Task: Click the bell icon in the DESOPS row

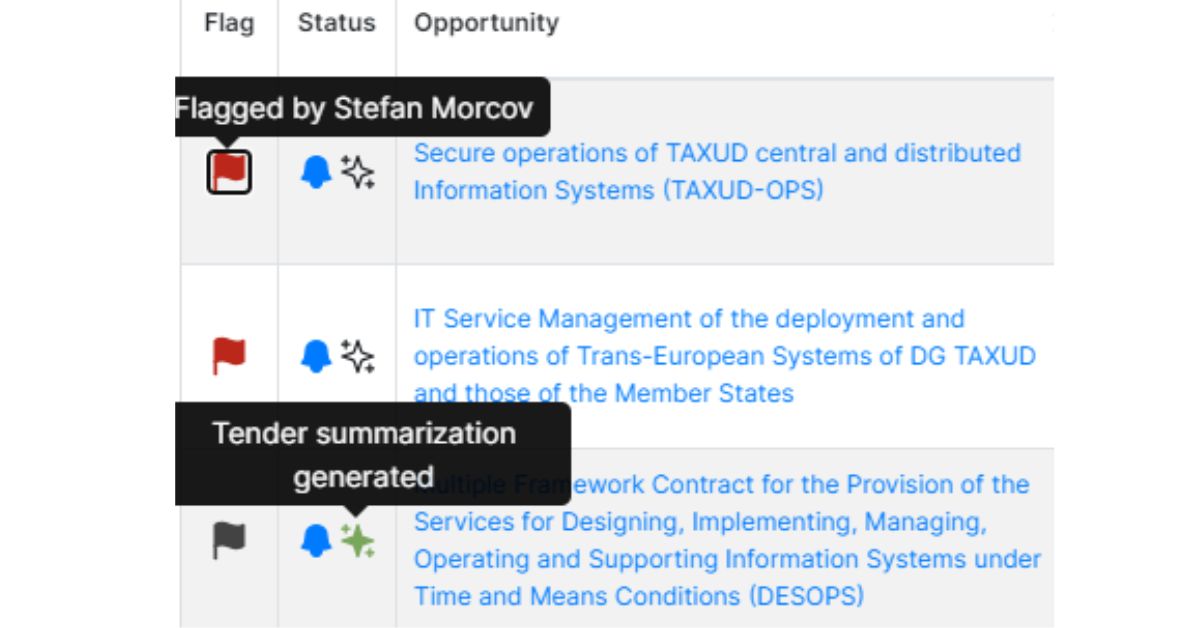Action: [x=316, y=541]
